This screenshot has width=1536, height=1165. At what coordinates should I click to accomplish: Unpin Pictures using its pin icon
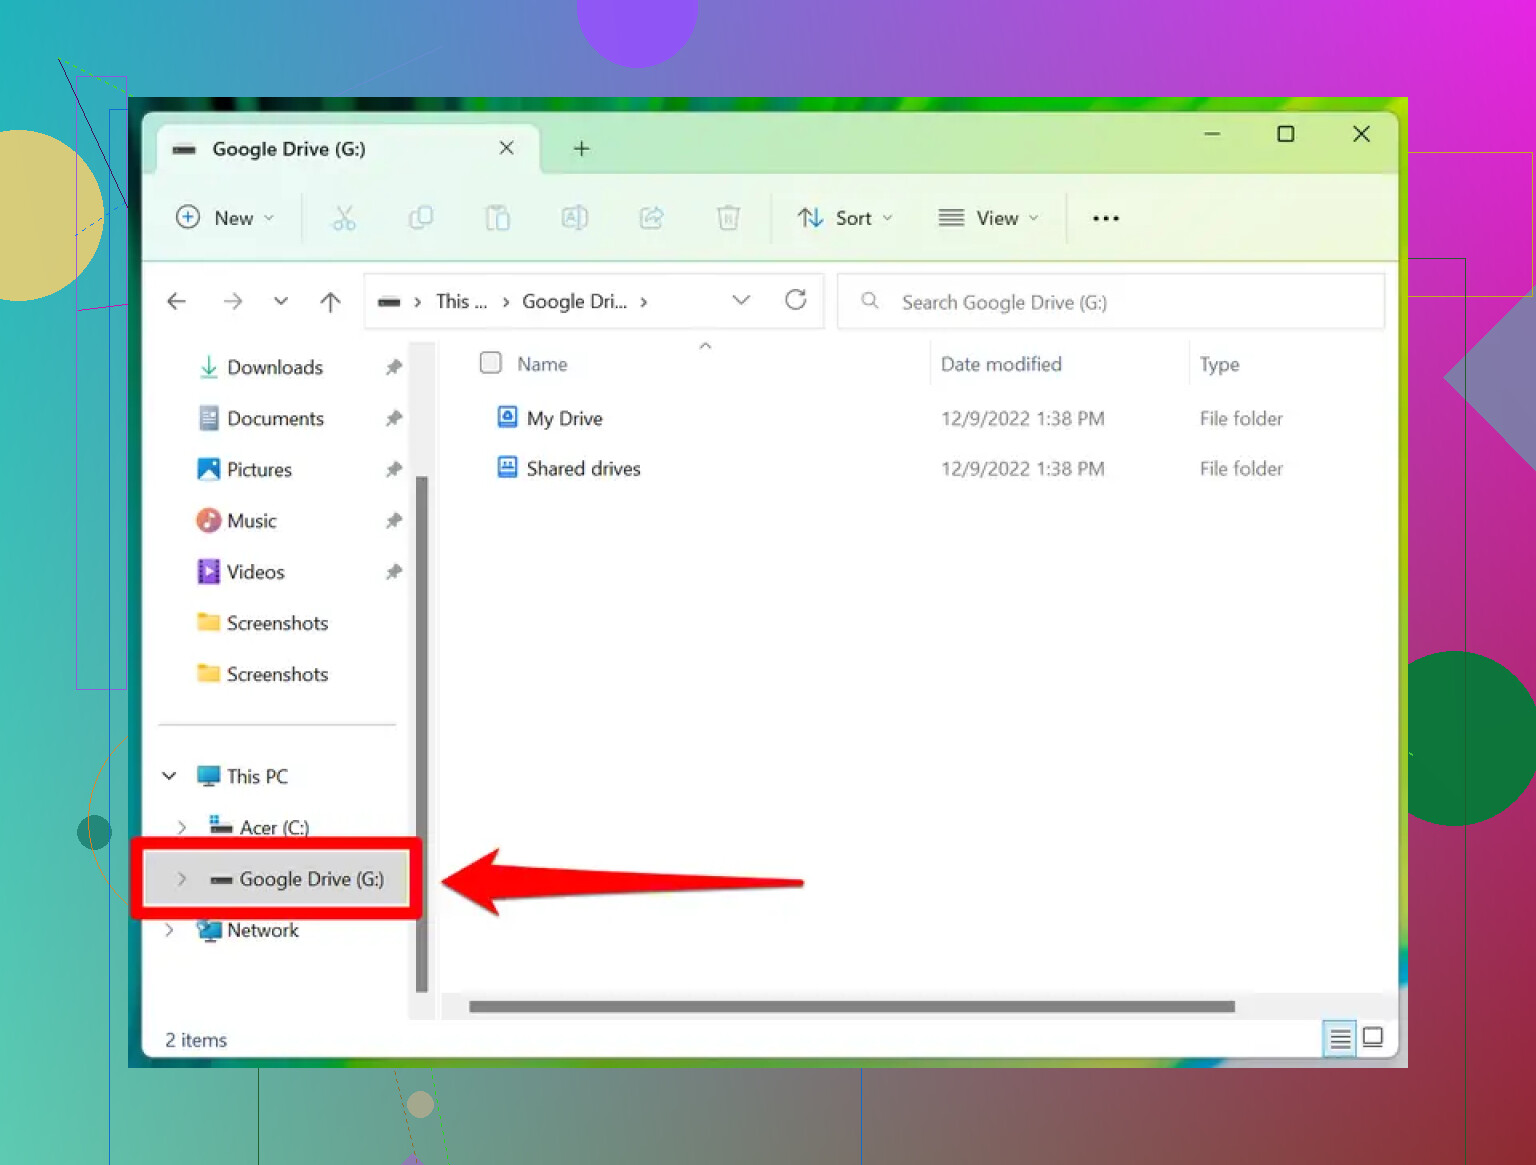tap(394, 469)
